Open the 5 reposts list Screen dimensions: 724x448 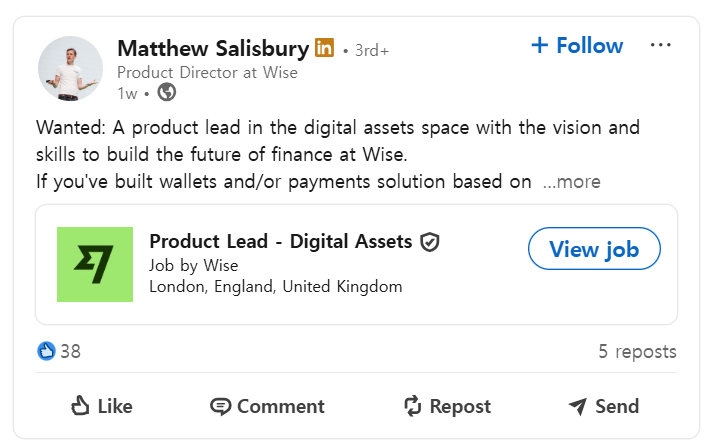pyautogui.click(x=637, y=351)
